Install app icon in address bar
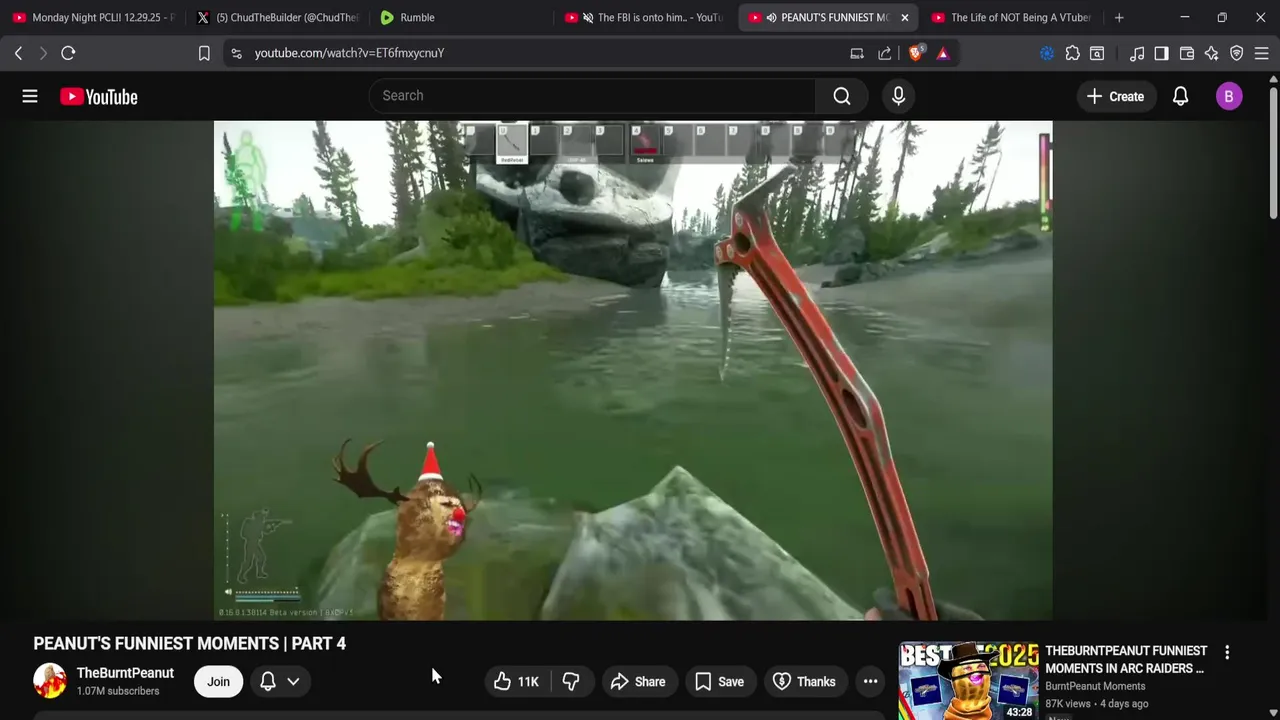This screenshot has width=1280, height=720. (x=857, y=53)
